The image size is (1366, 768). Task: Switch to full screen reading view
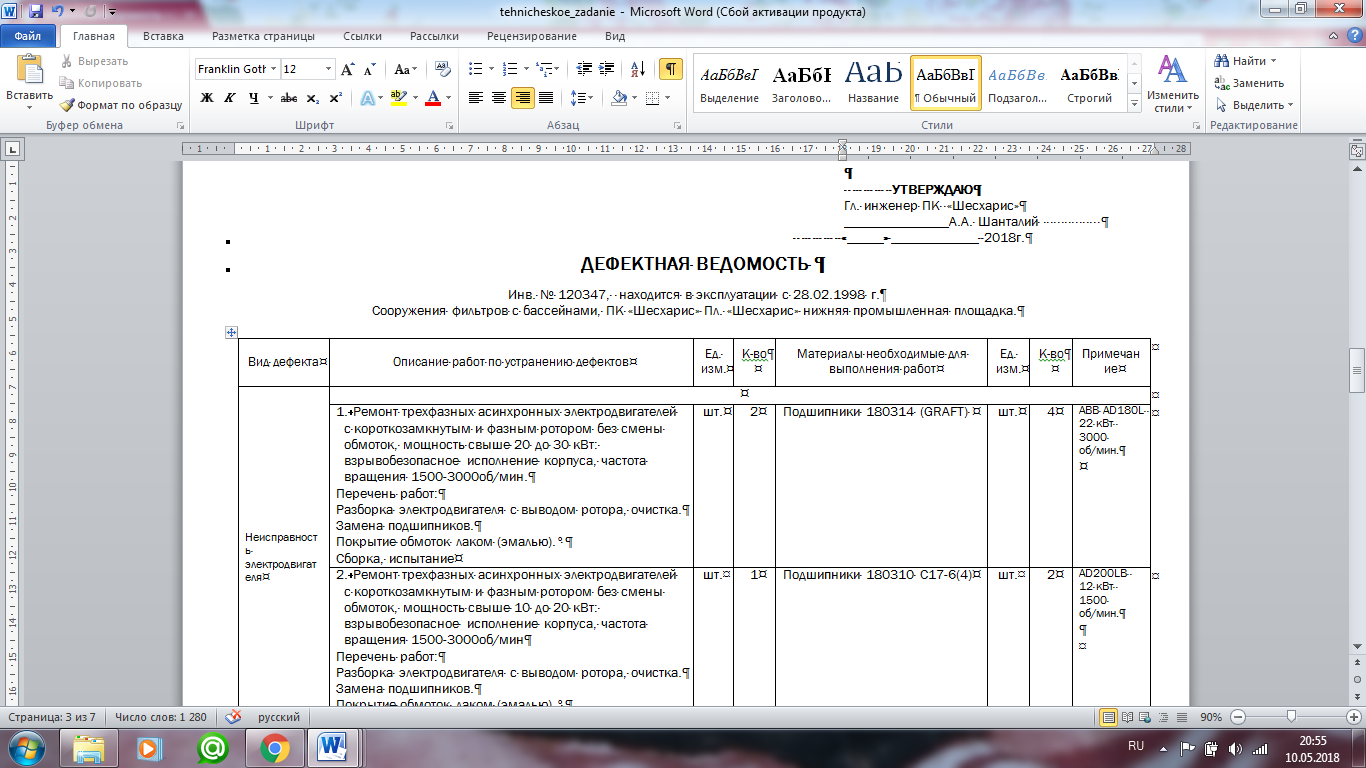tap(1128, 718)
